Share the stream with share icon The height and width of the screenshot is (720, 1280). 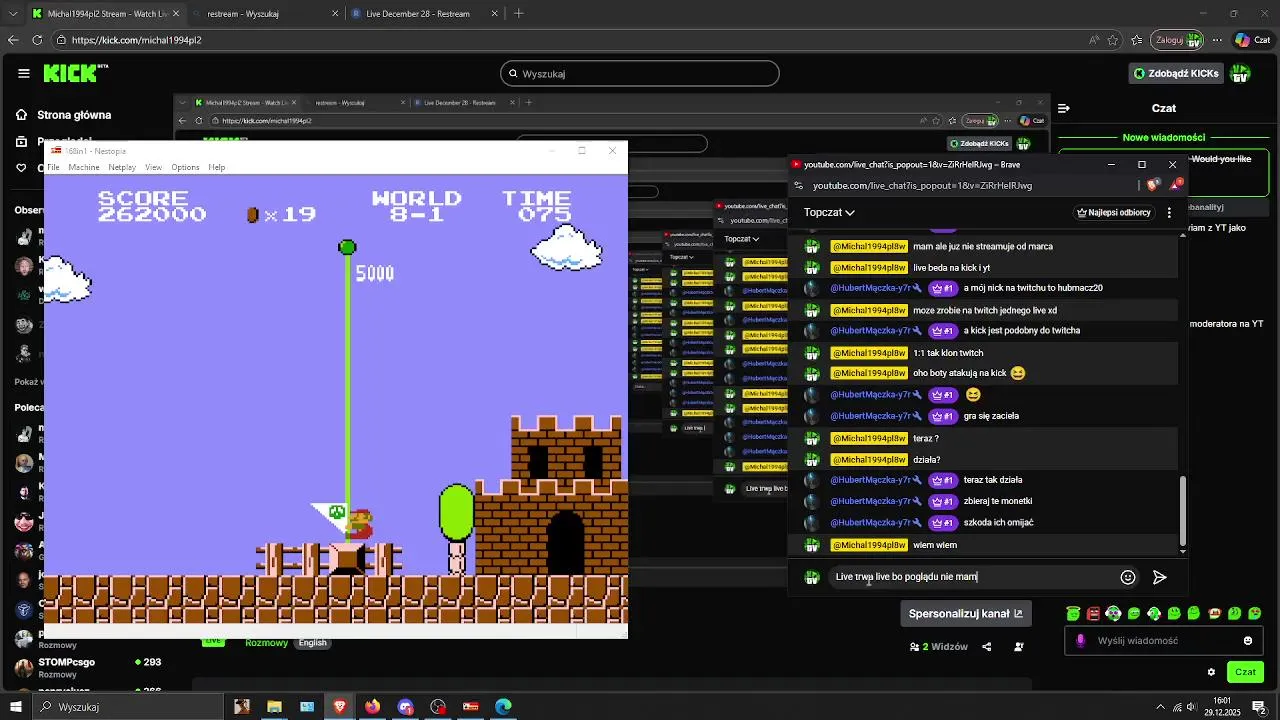coord(987,647)
